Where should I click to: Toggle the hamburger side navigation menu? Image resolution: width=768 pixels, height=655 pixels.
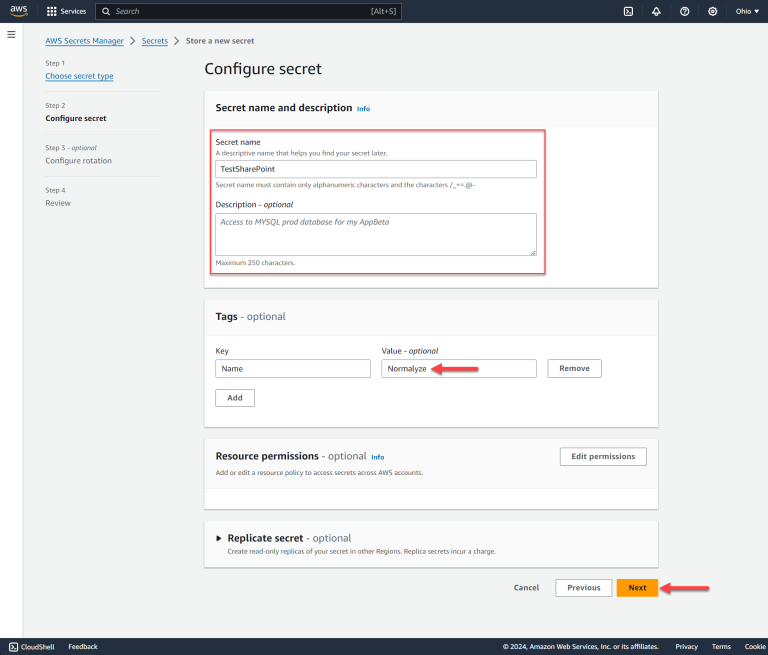(x=11, y=34)
